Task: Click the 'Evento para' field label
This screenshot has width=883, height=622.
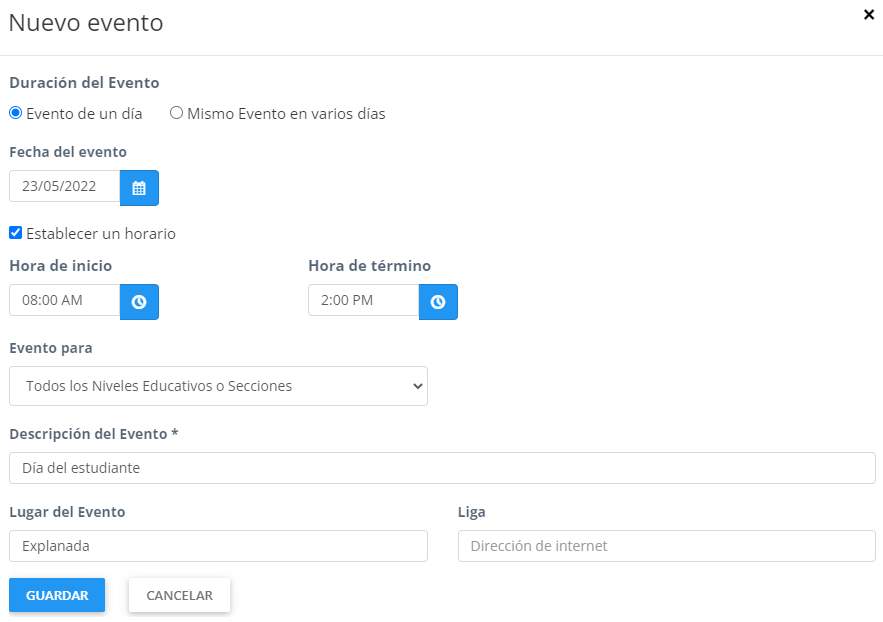Action: (x=51, y=348)
